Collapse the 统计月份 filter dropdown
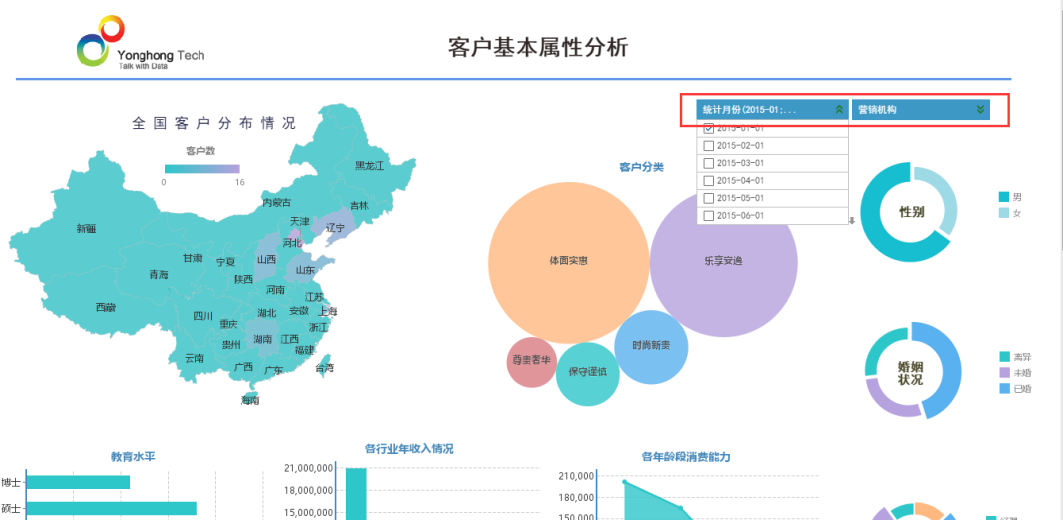 [x=839, y=109]
